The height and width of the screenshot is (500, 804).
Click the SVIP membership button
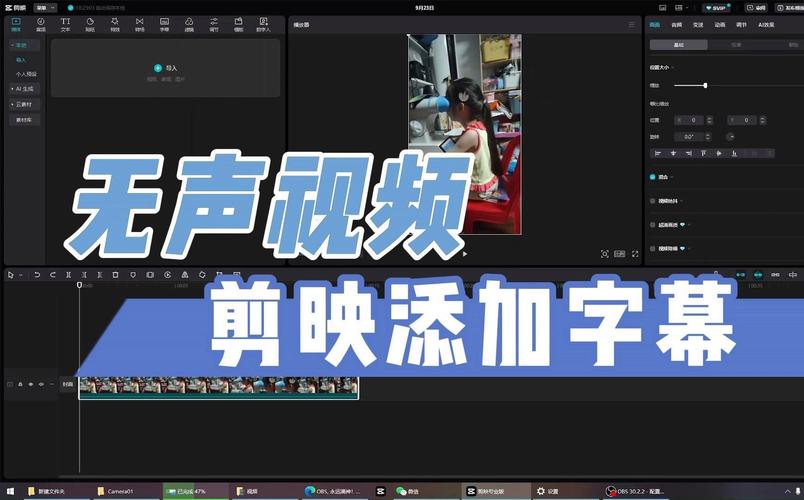click(716, 8)
